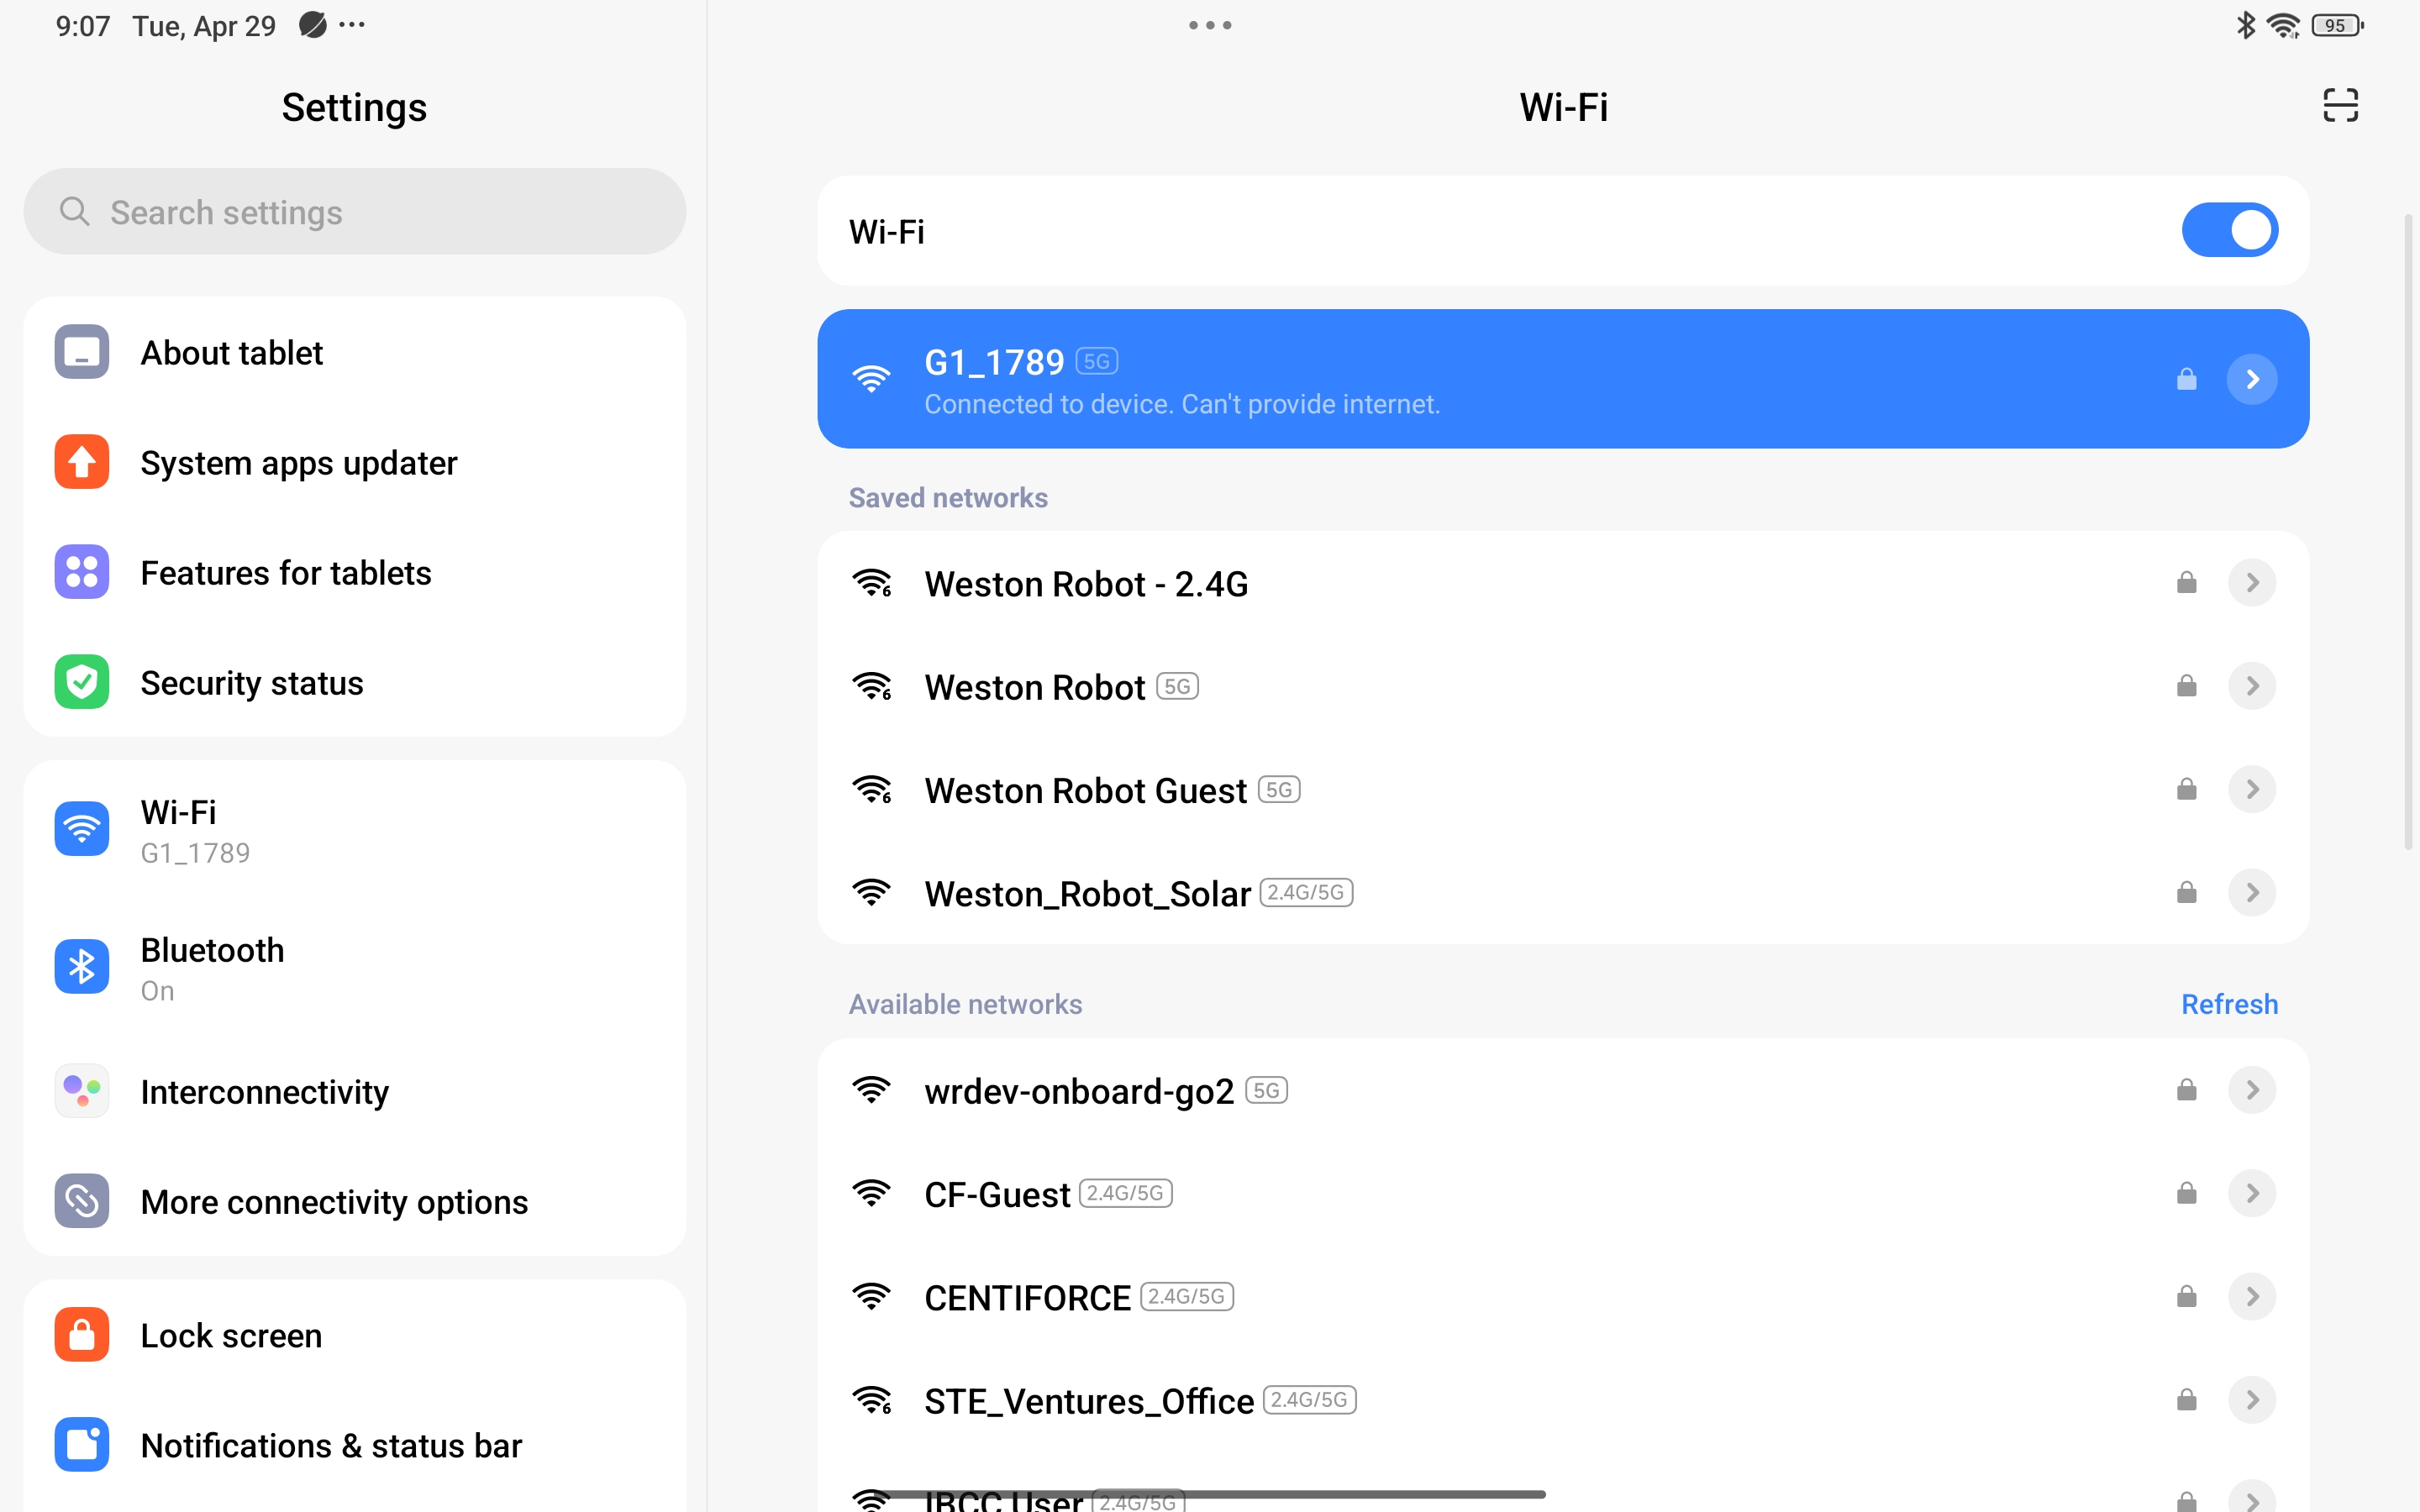Viewport: 2420px width, 1512px height.
Task: Click the Wi-Fi panel scrollbar
Action: click(x=2408, y=530)
